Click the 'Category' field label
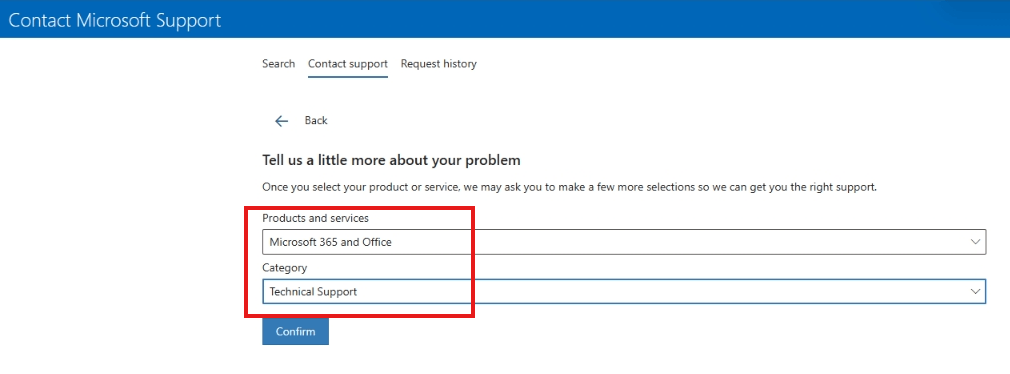The width and height of the screenshot is (1010, 374). coord(285,267)
